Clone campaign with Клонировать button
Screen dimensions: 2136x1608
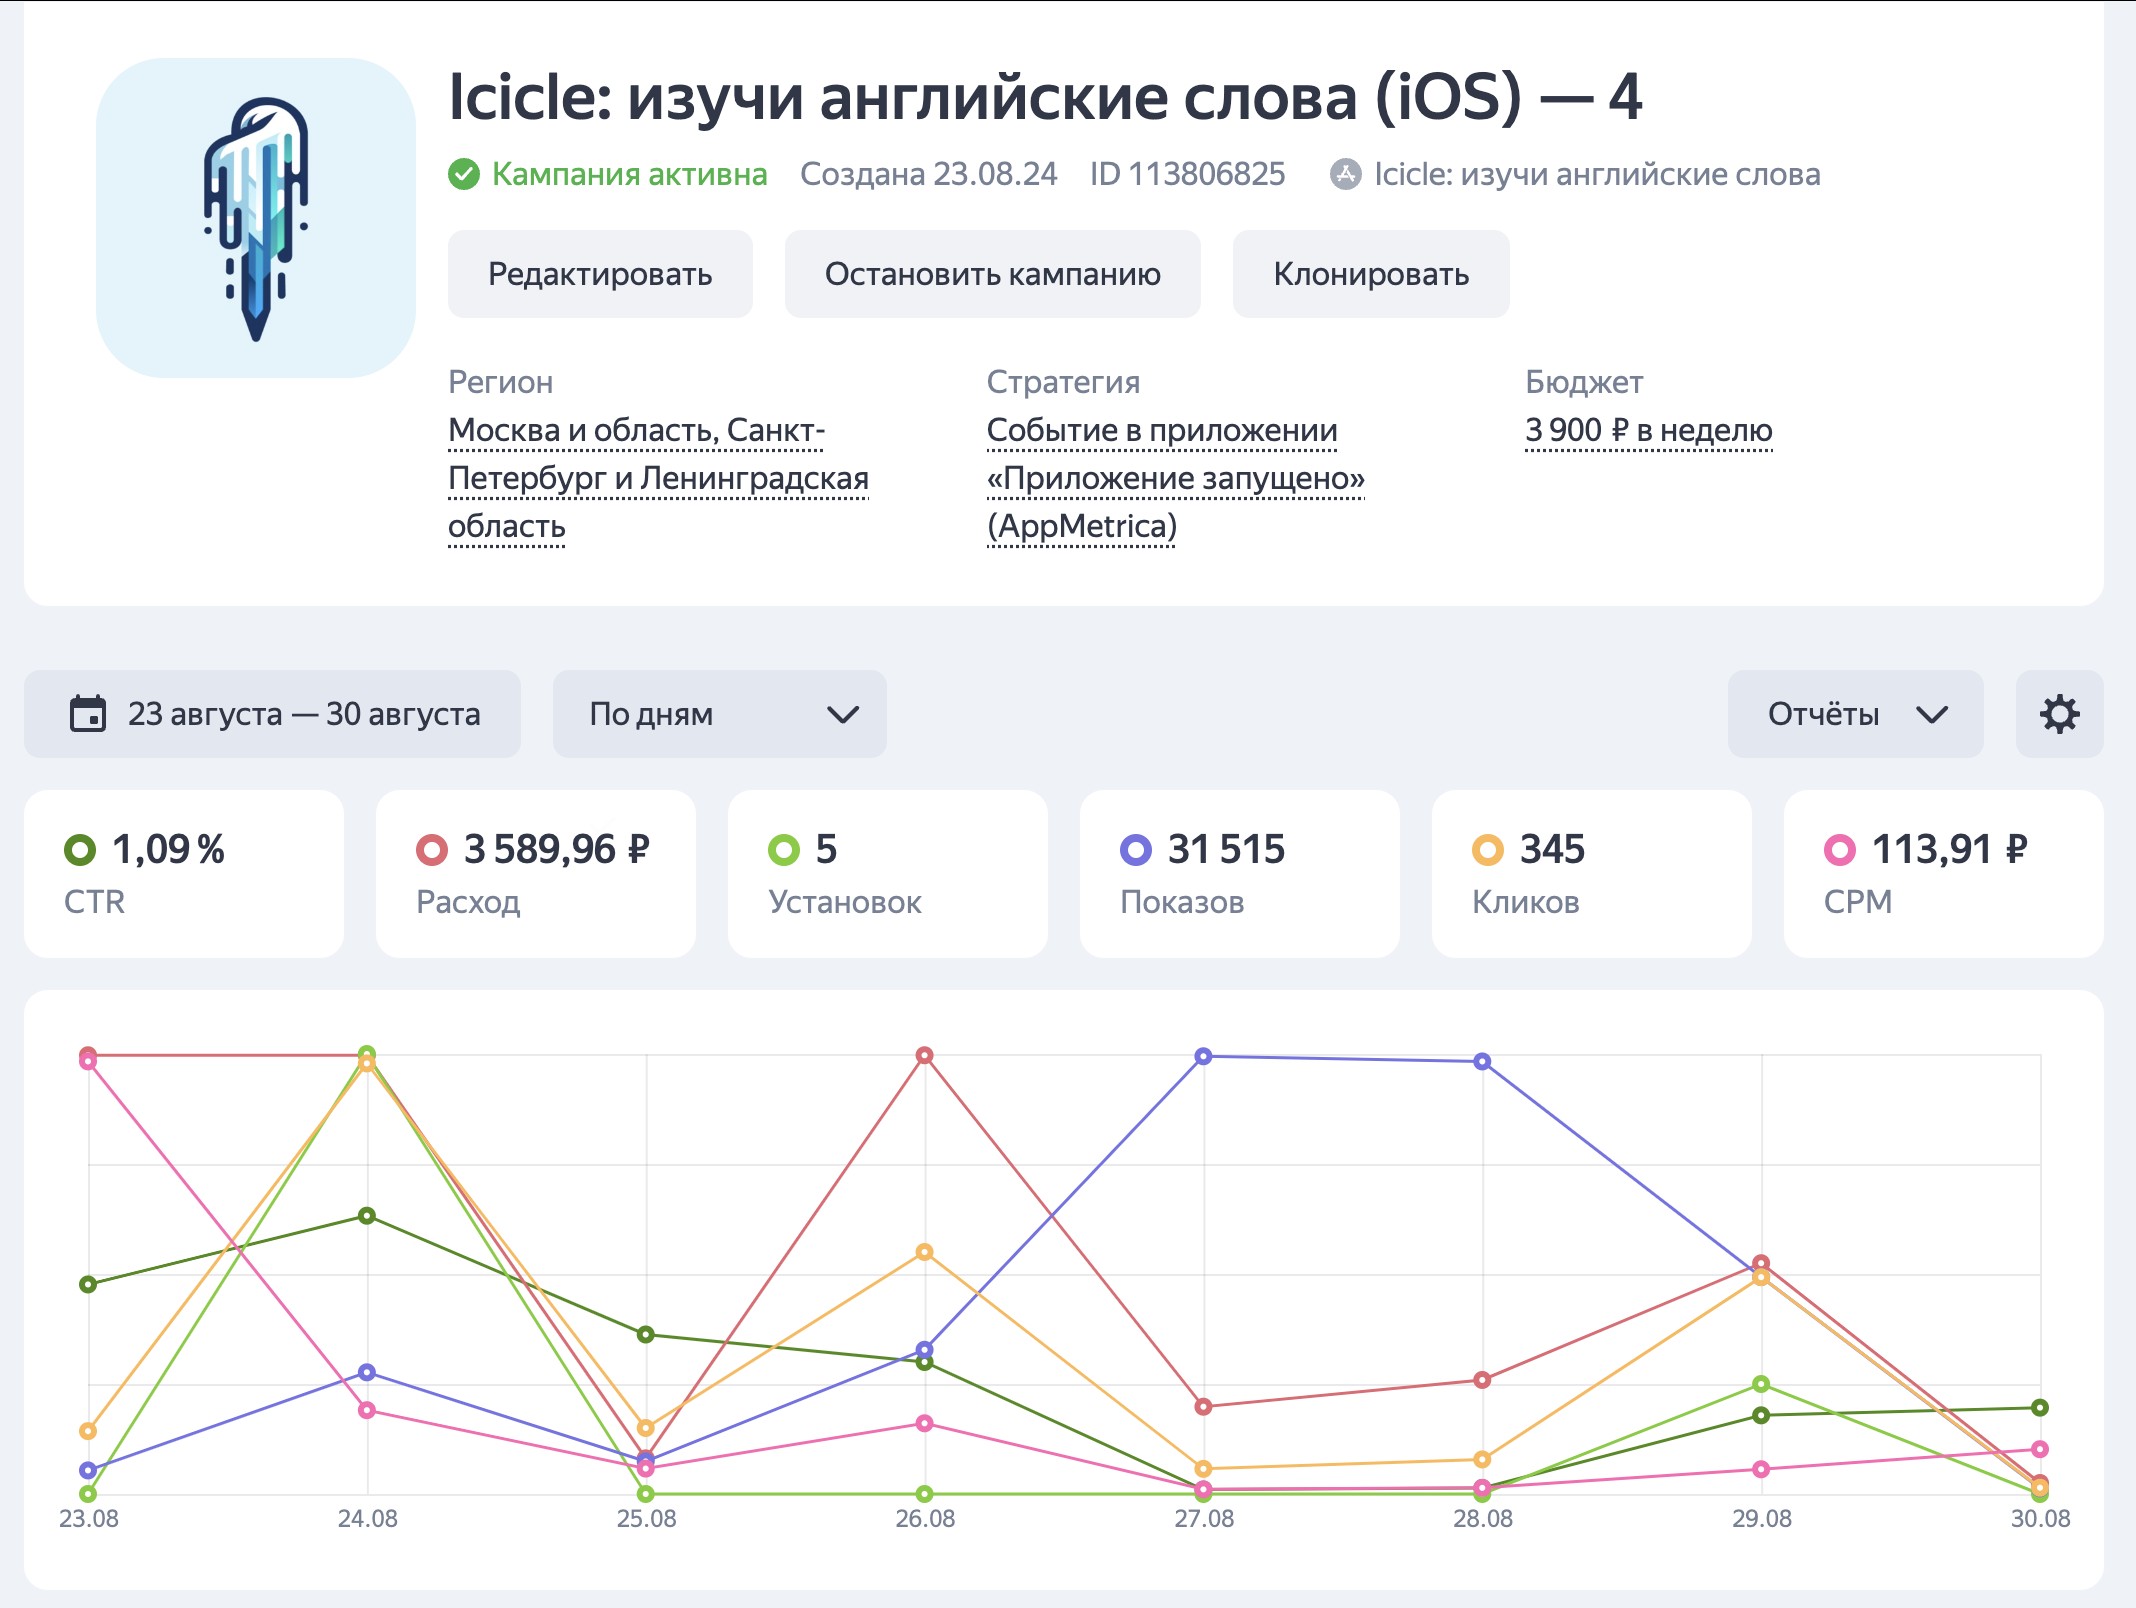[1370, 274]
